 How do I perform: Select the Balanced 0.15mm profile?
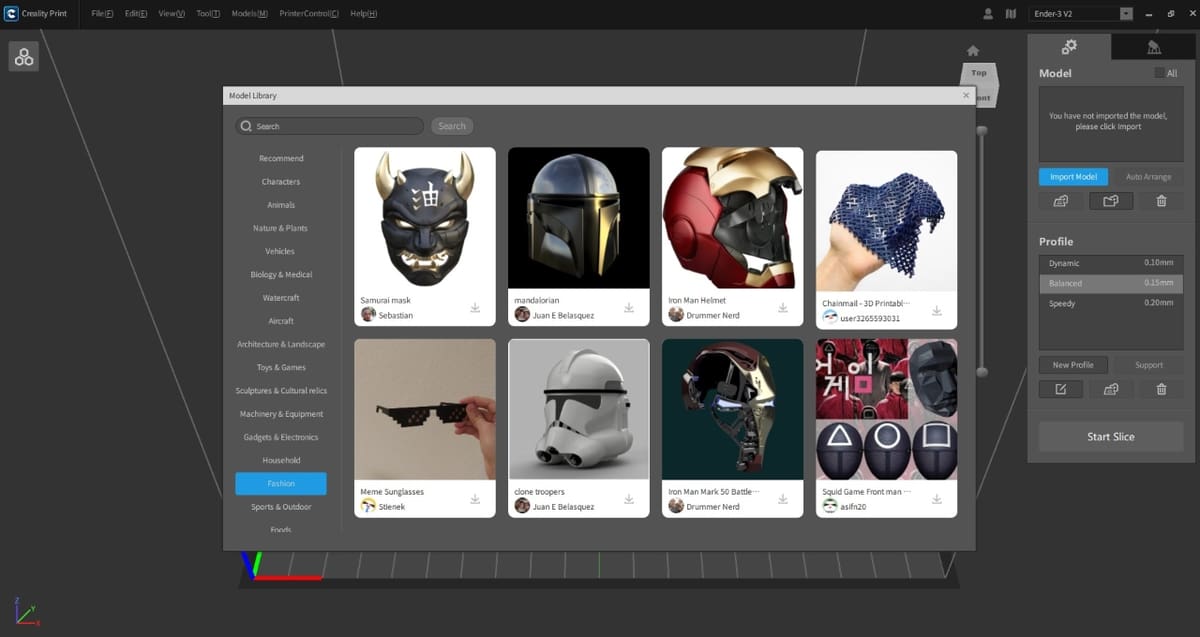[x=1111, y=283]
